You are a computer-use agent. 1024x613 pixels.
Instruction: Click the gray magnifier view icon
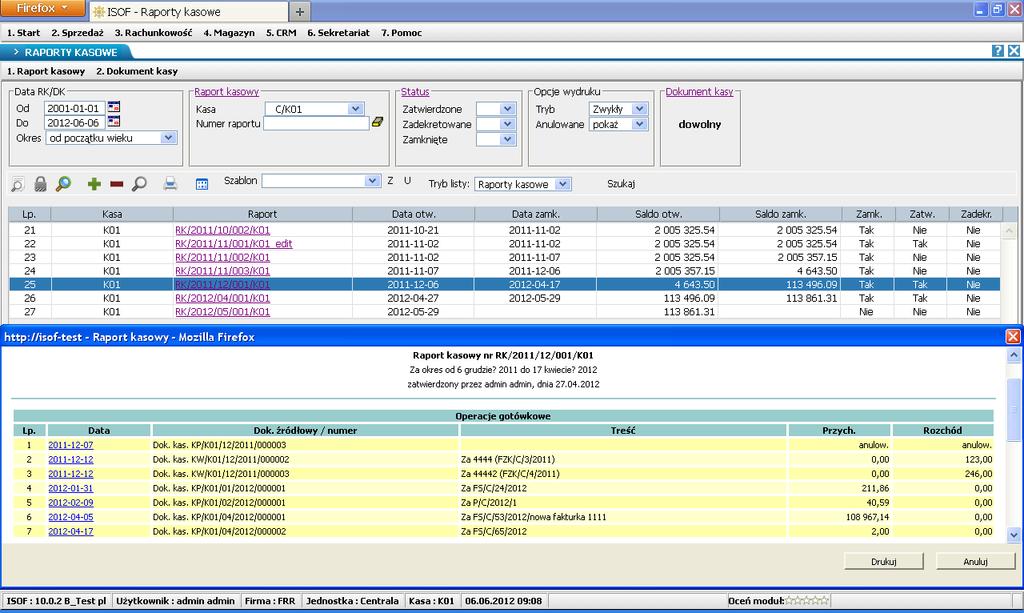[139, 184]
